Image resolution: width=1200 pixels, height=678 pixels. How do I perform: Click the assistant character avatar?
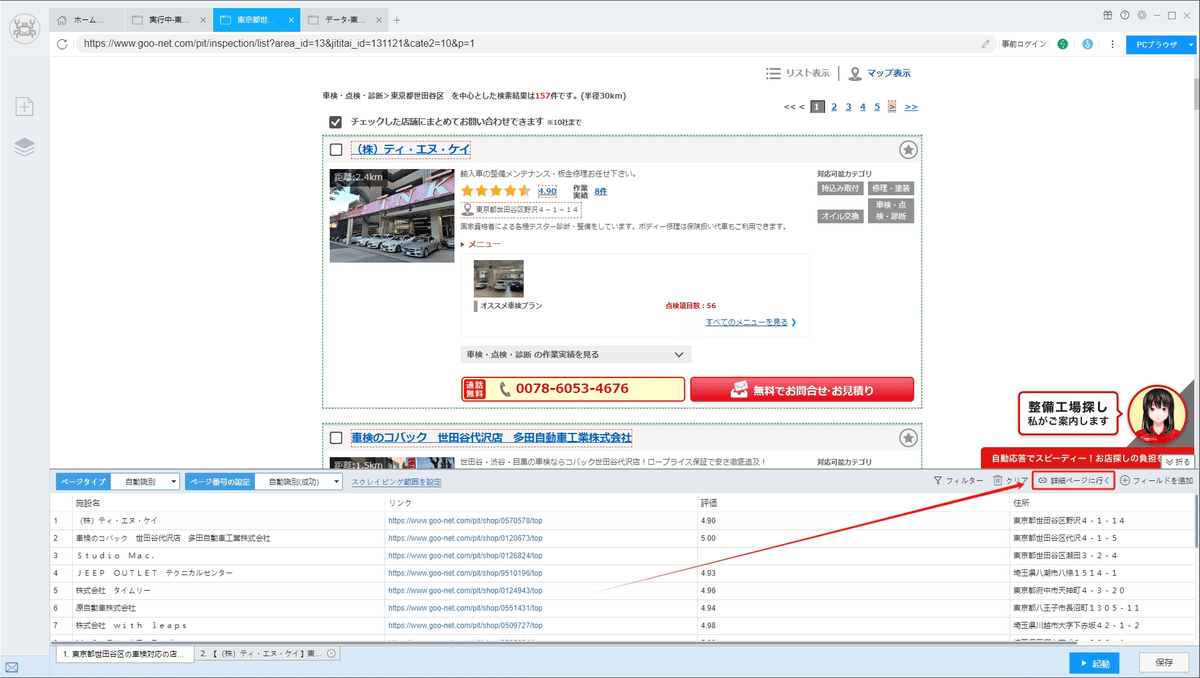tap(1156, 413)
